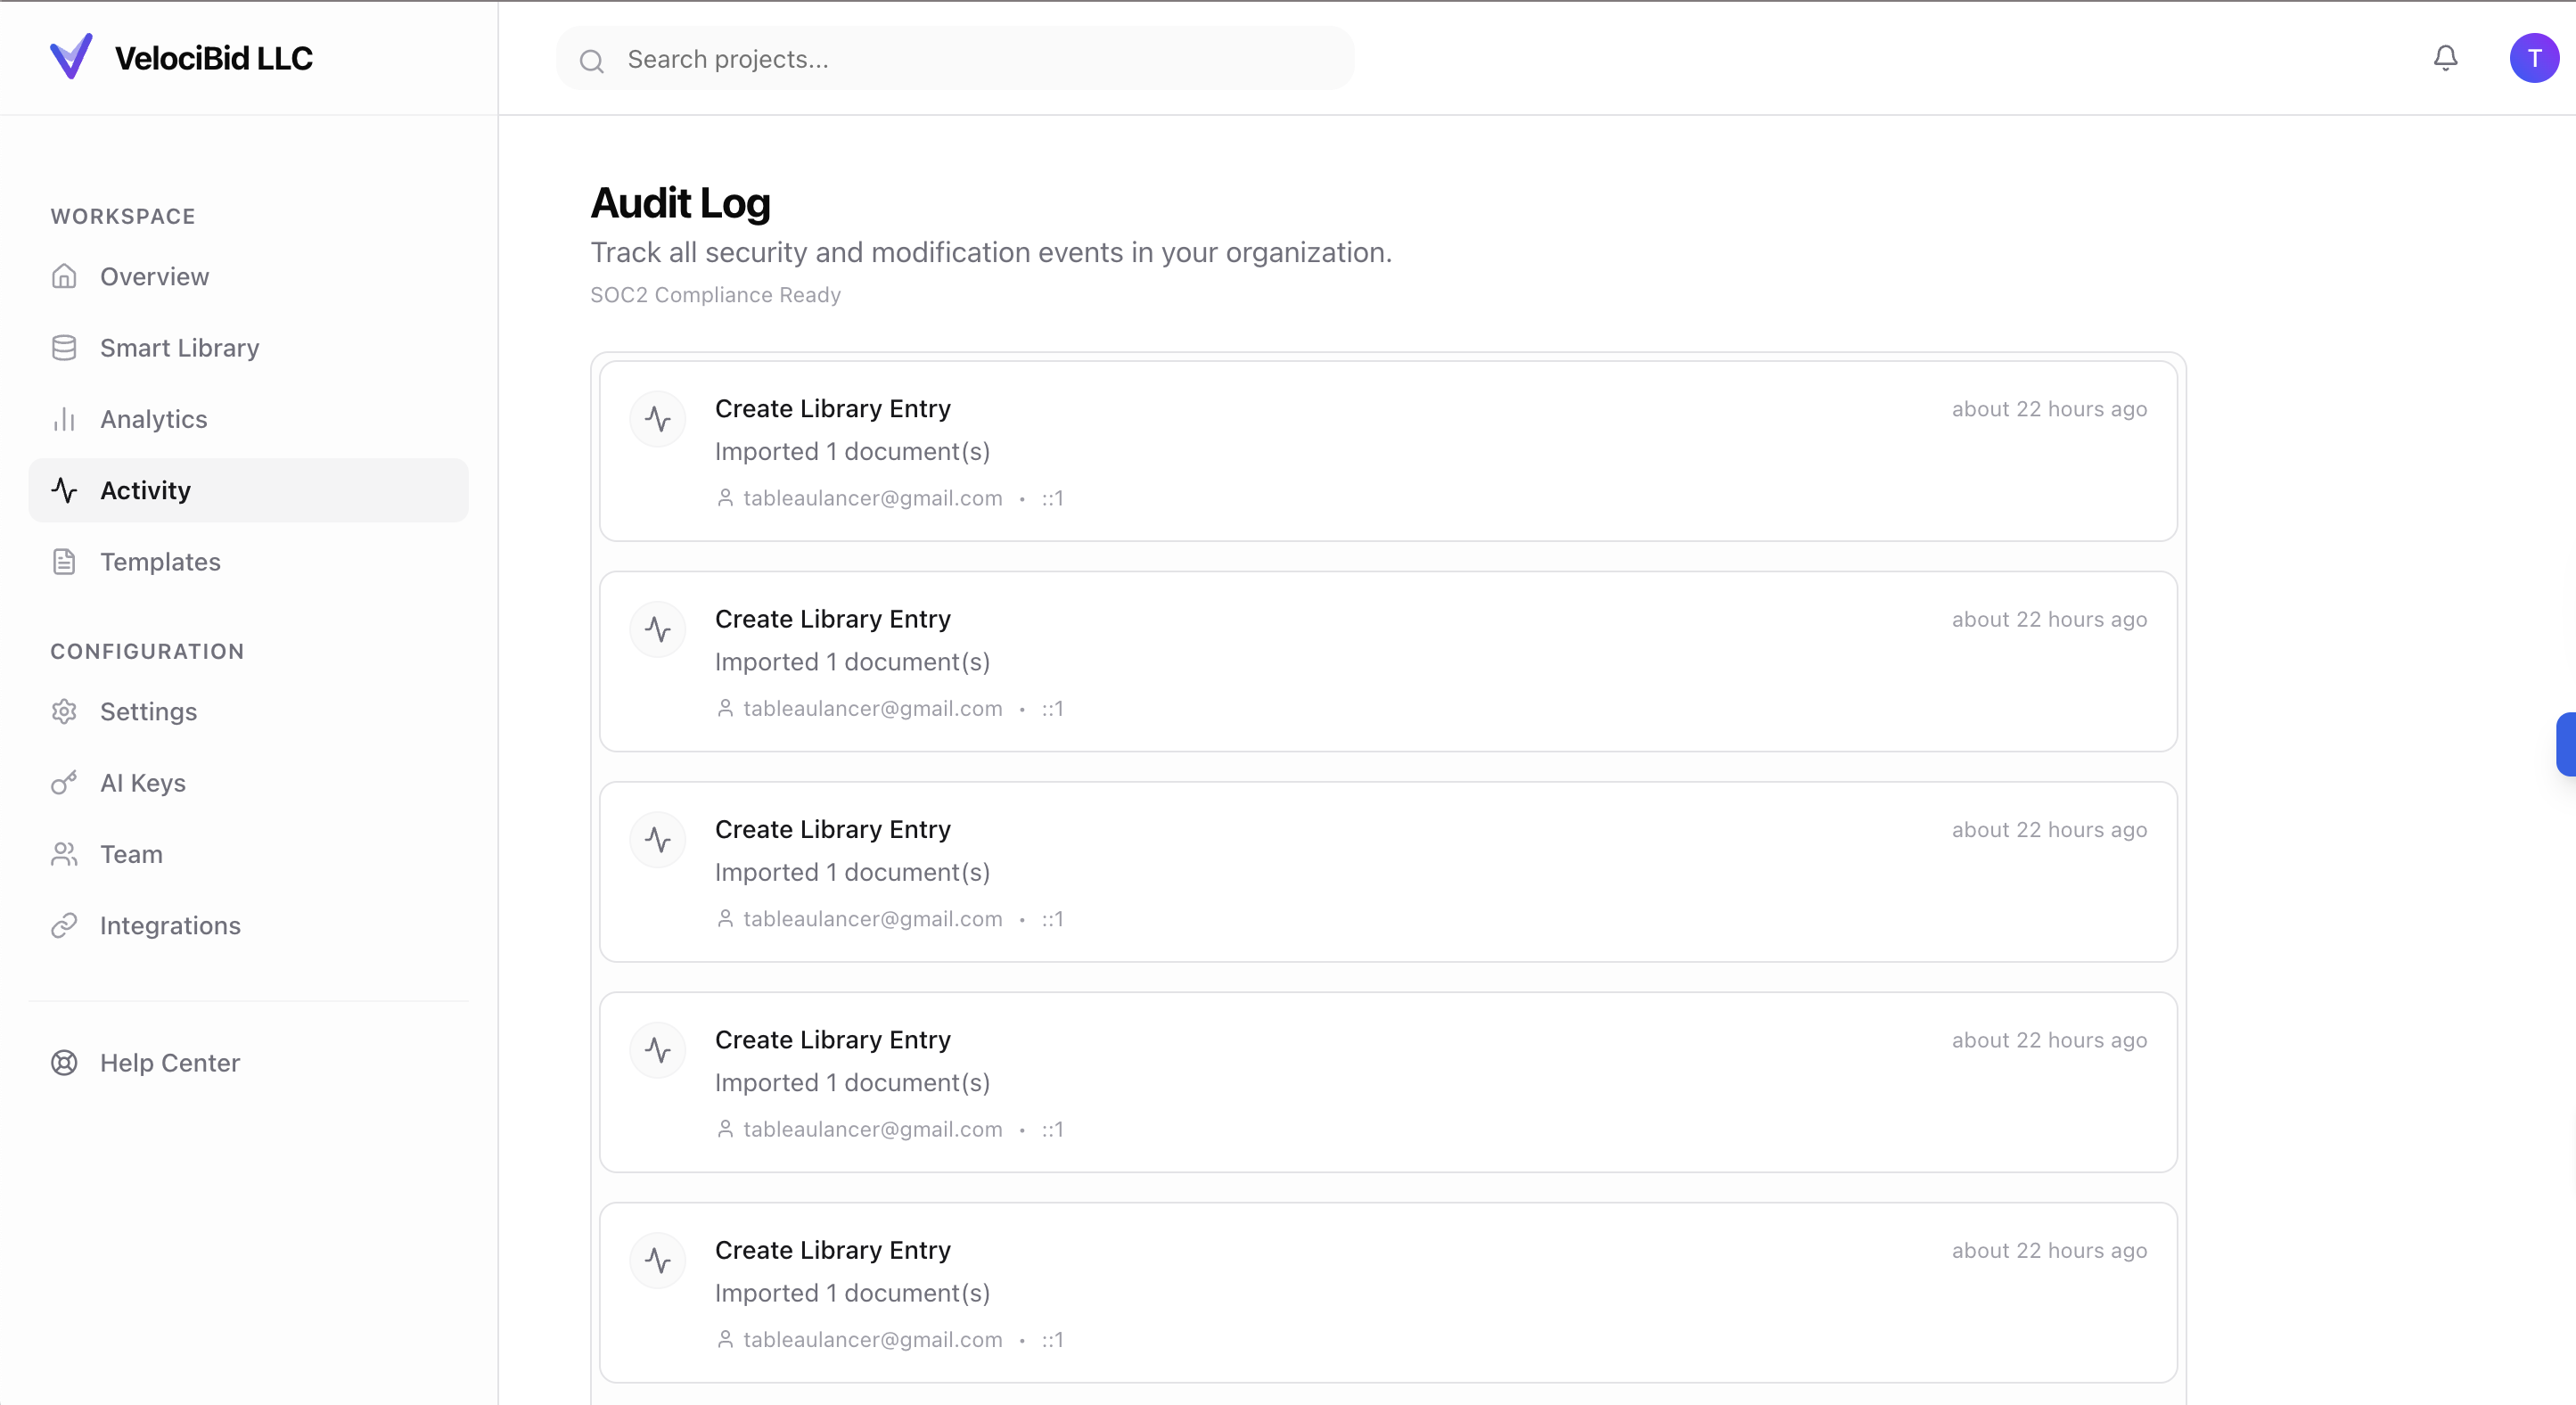Screen dimensions: 2576x1405
Task: Click the VelociBid logo icon
Action: [71, 57]
